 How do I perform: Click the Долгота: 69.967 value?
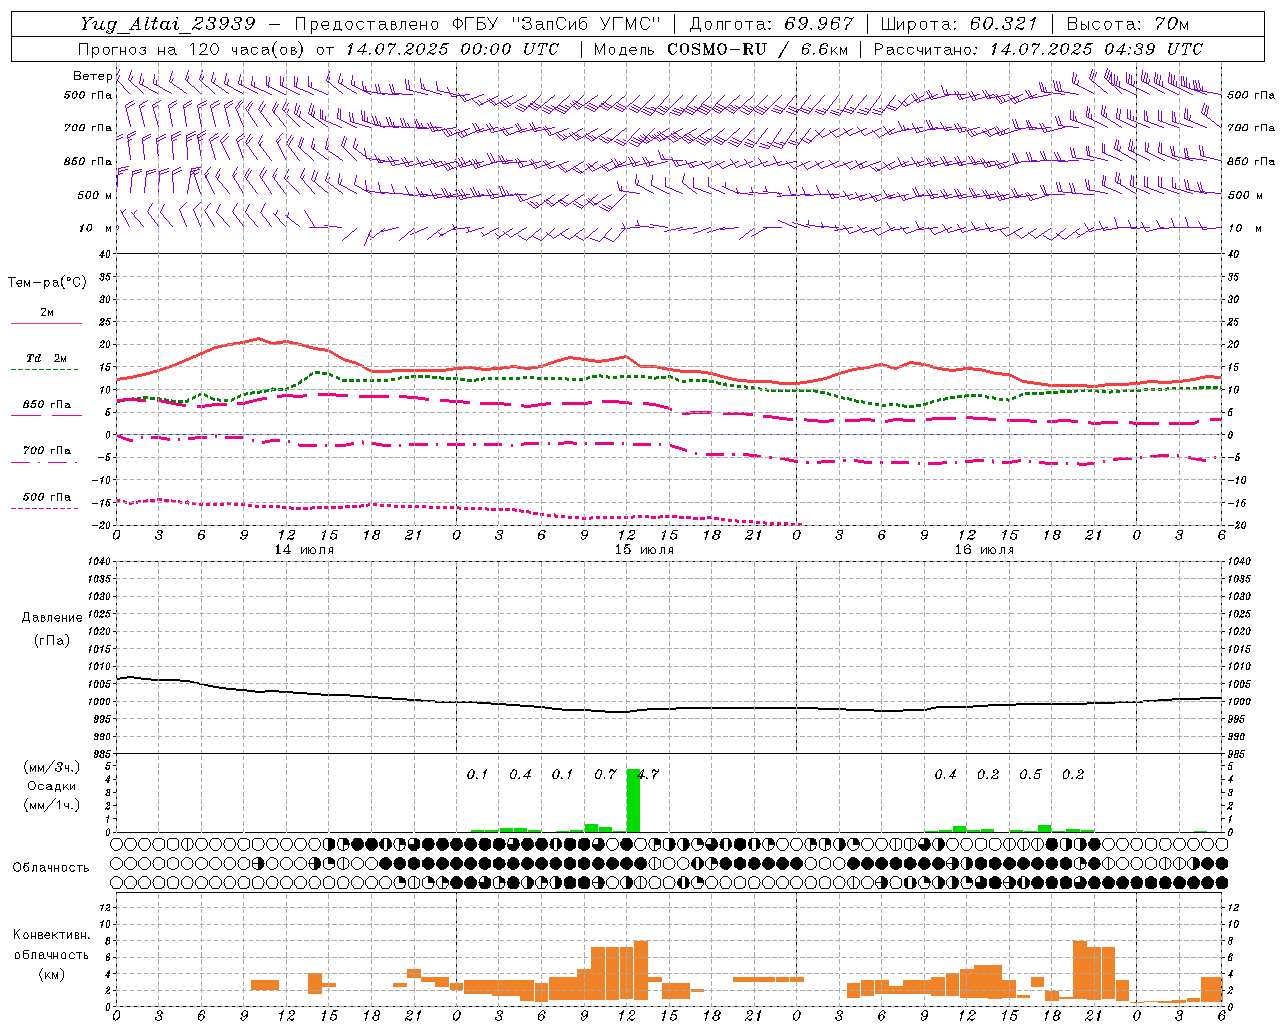pyautogui.click(x=772, y=24)
